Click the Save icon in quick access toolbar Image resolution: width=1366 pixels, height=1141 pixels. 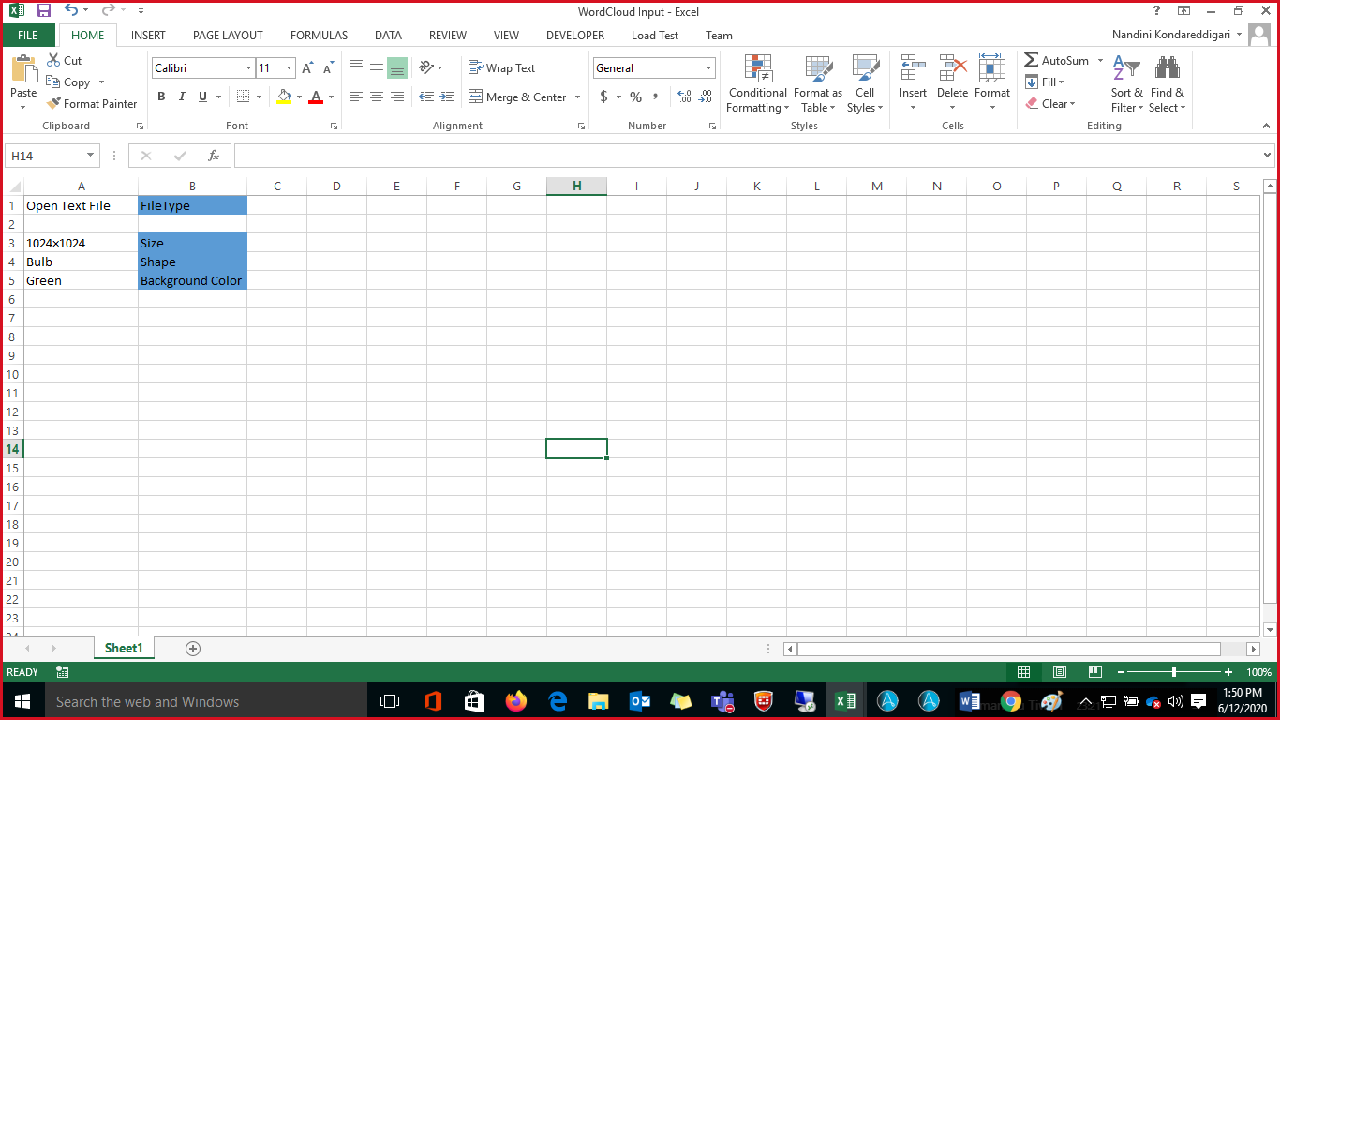tap(44, 11)
